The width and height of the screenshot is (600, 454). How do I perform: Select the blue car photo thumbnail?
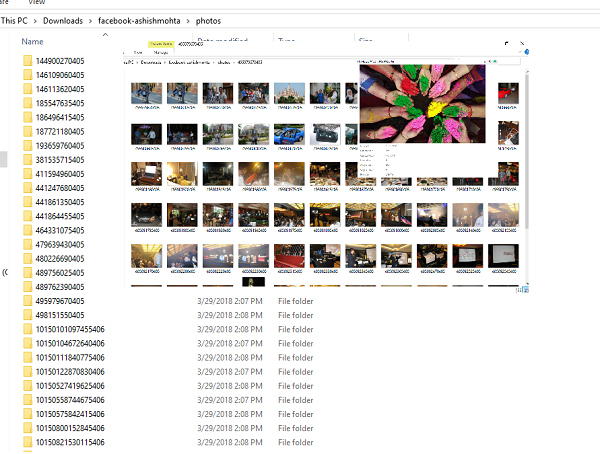[x=289, y=134]
